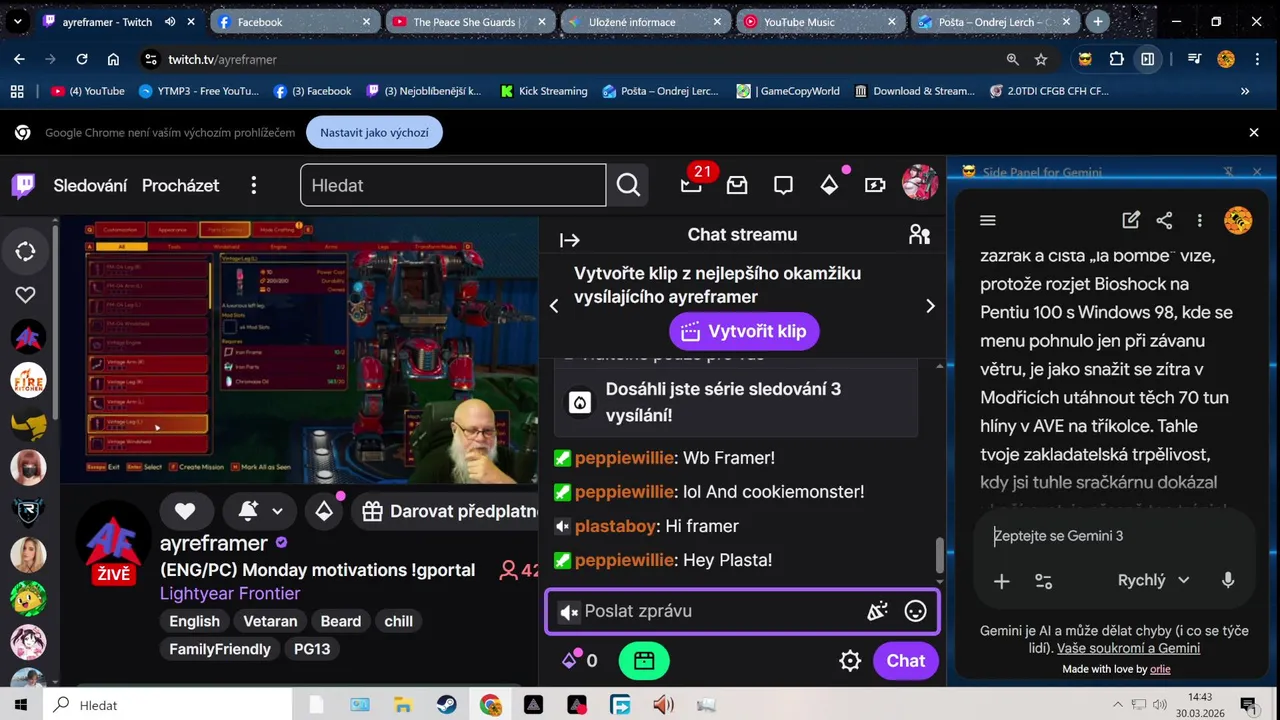Open the Sledování navigation item
The image size is (1280, 720).
pyautogui.click(x=90, y=185)
